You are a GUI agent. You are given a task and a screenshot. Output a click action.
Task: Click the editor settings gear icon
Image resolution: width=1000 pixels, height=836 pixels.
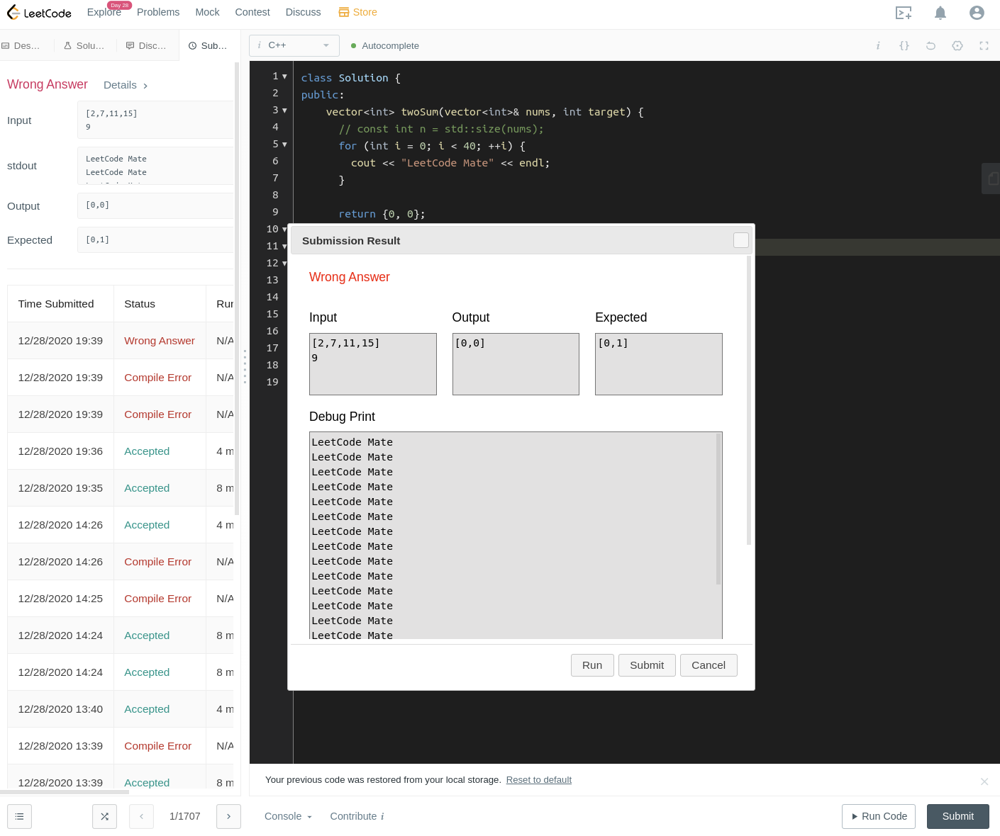[957, 46]
